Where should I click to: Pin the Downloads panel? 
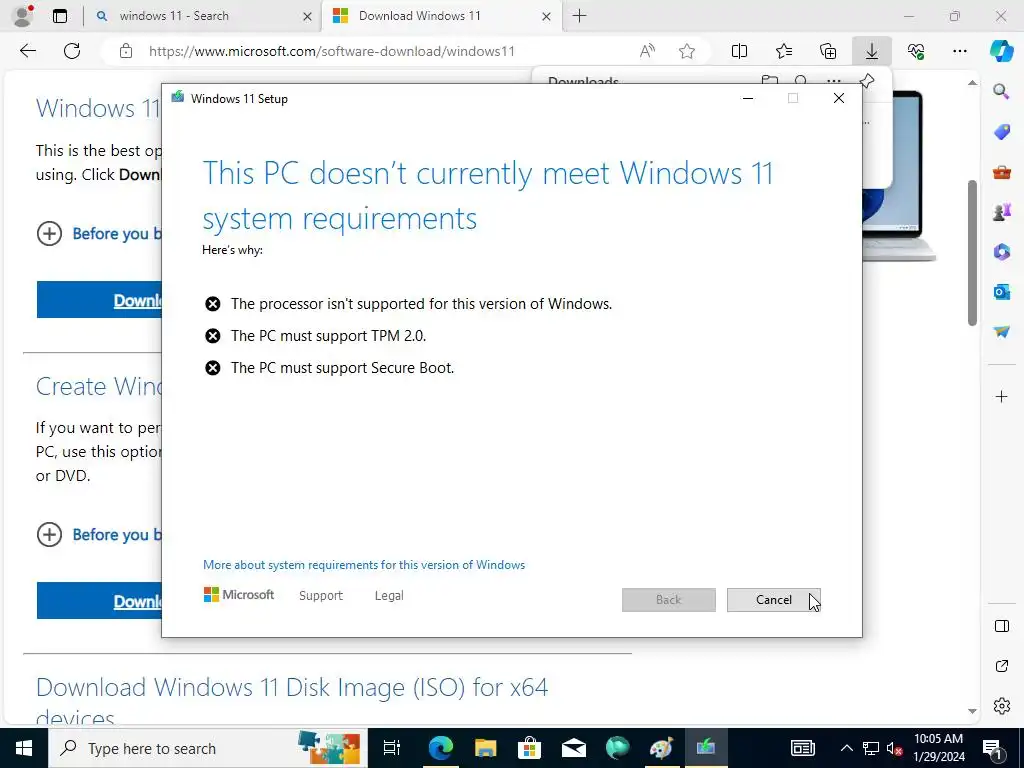click(x=866, y=81)
